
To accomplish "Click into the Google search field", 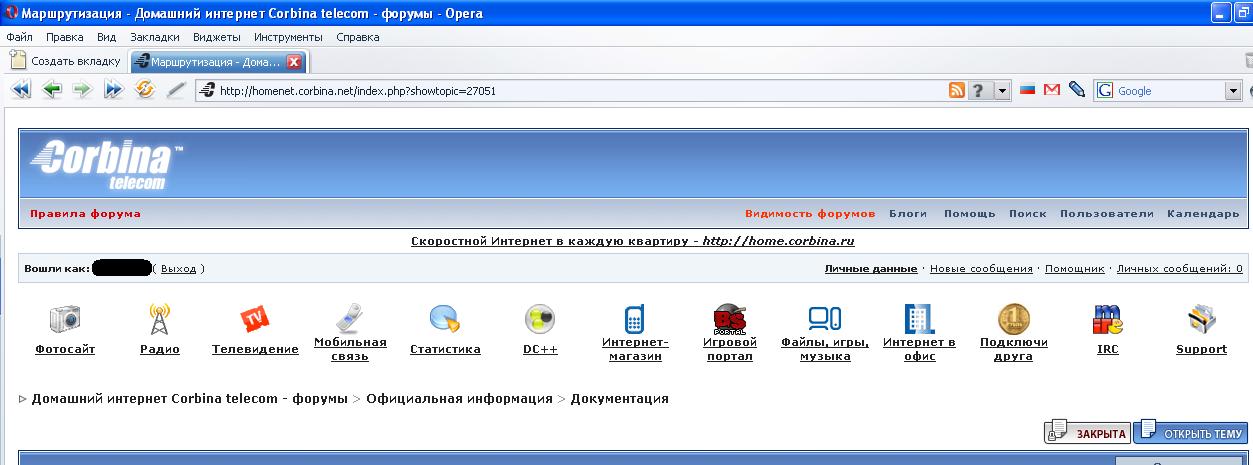I will 1170,91.
